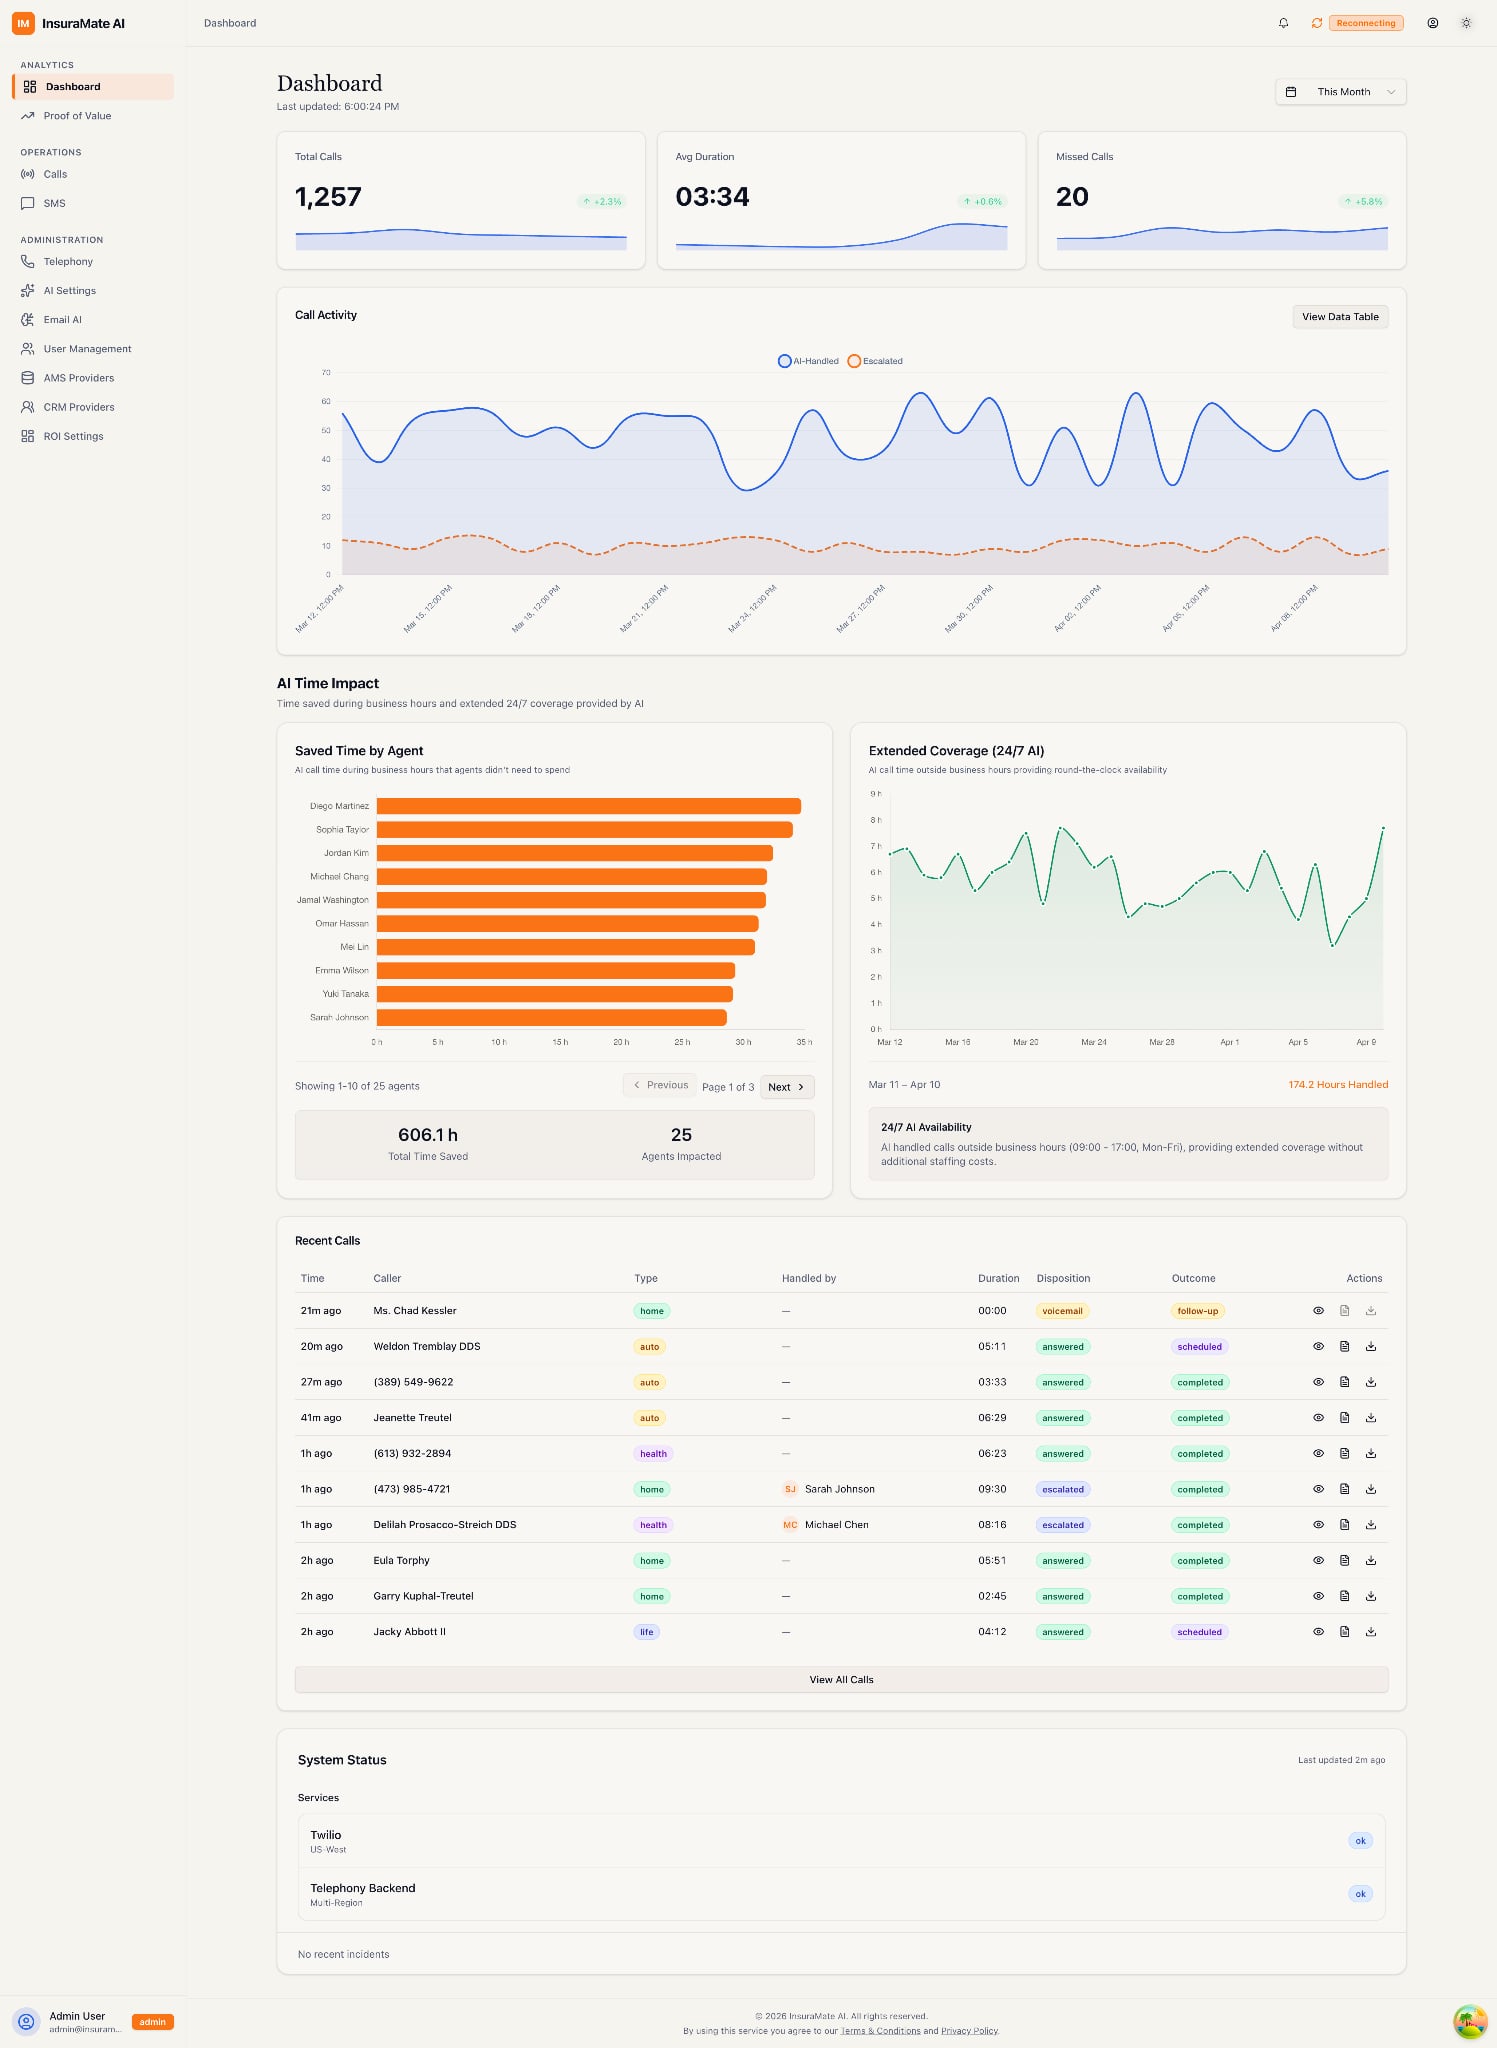This screenshot has height=2048, width=1497.
Task: Download recording for Garry Kuphal-Treutel call
Action: pyautogui.click(x=1371, y=1597)
